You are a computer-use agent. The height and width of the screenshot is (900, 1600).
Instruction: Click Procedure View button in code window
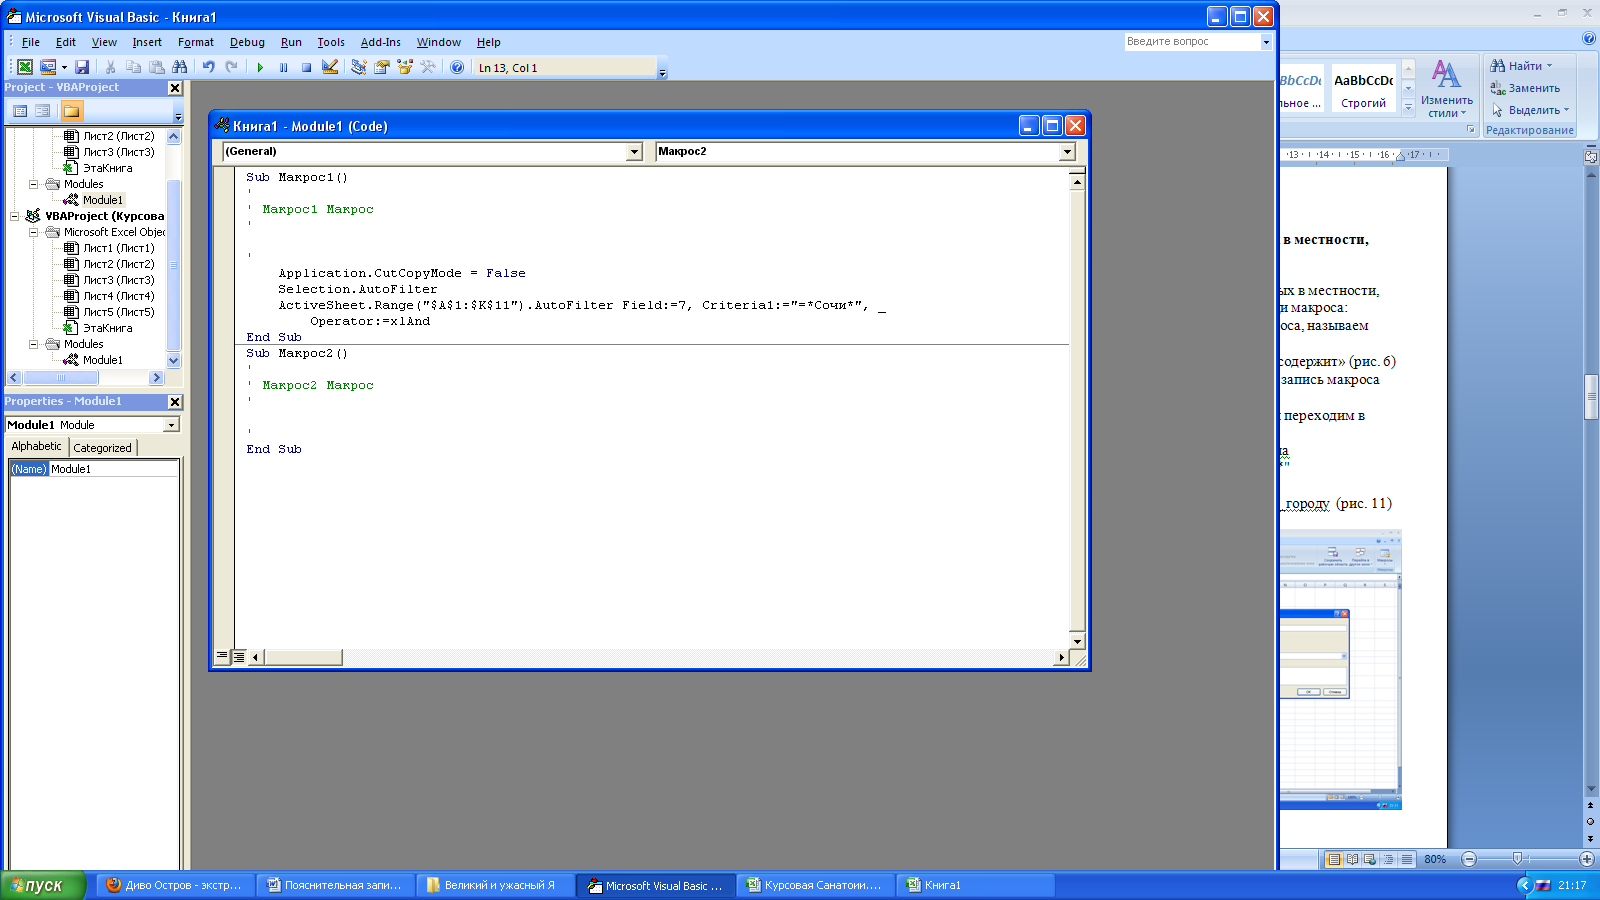click(222, 657)
